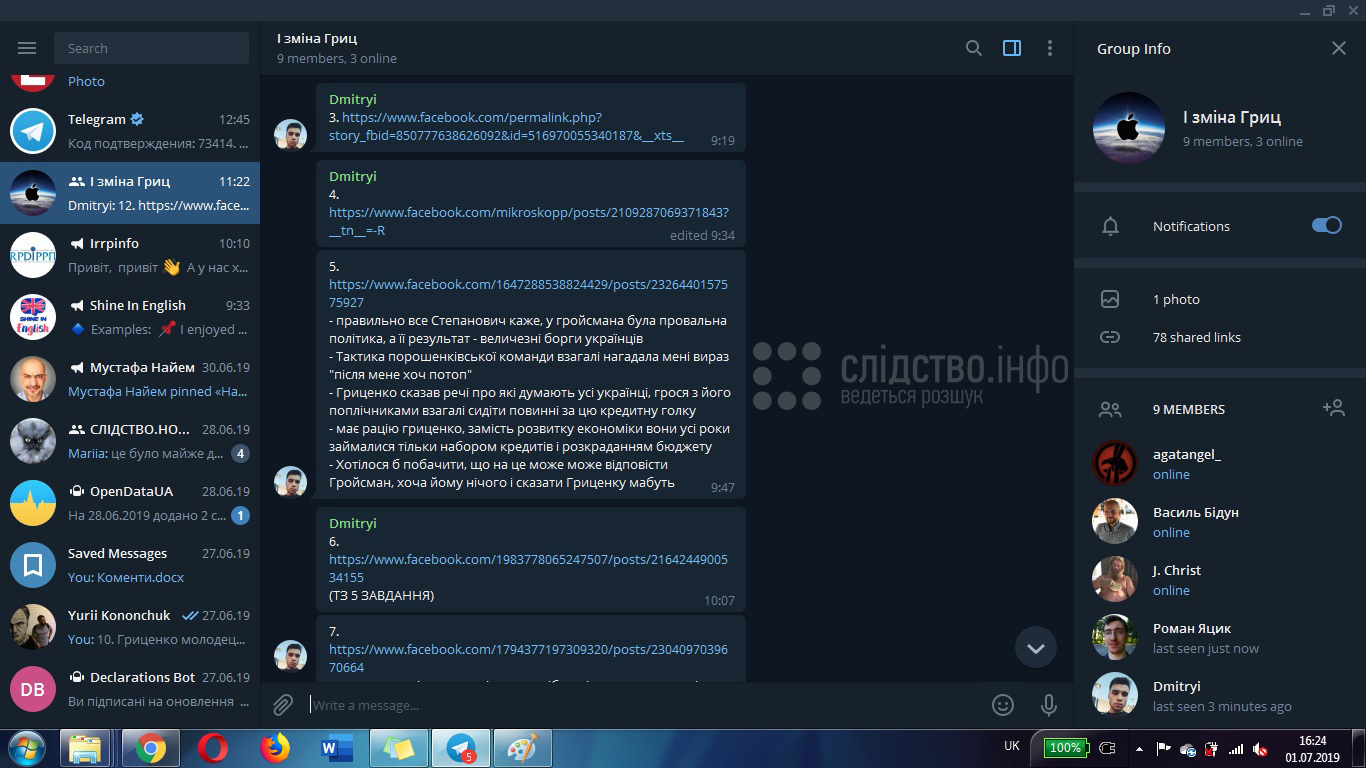
Task: Click the group avatar in Group Info
Action: pos(1129,128)
